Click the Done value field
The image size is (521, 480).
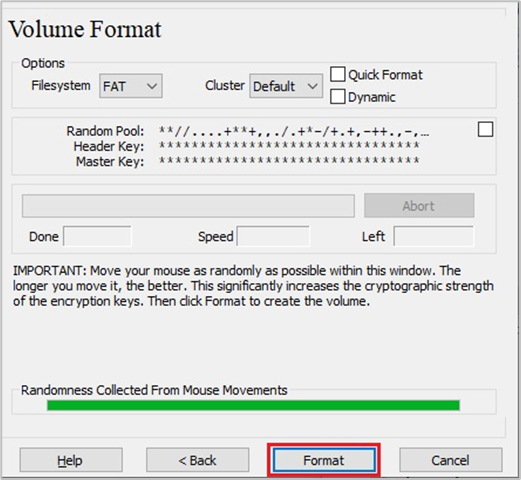pos(97,236)
